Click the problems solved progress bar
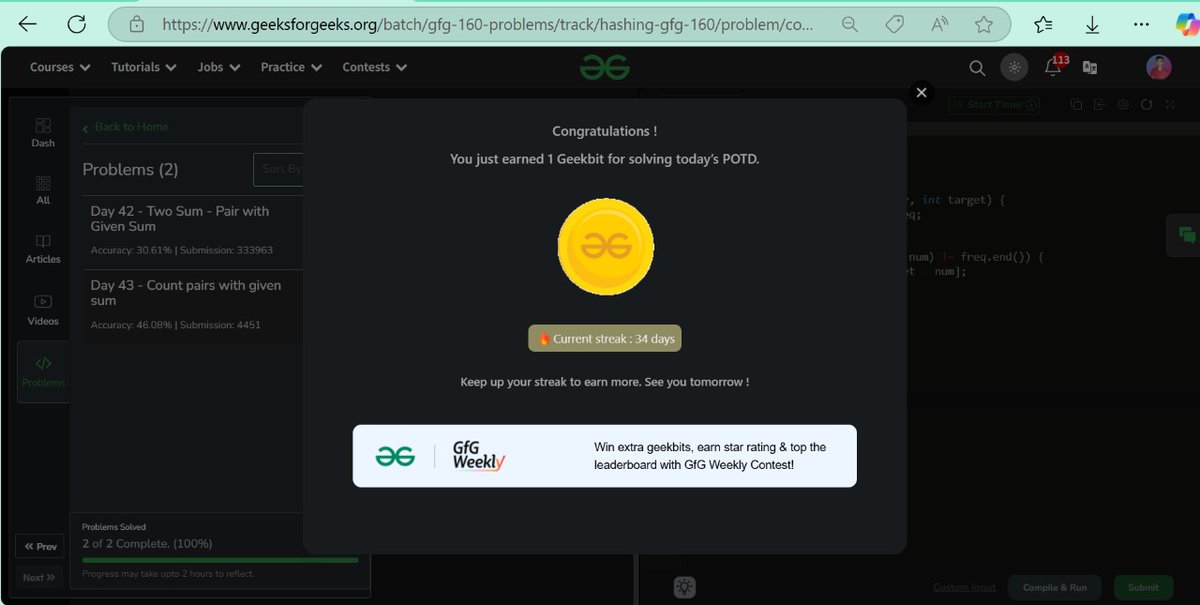This screenshot has height=605, width=1200. [x=220, y=560]
